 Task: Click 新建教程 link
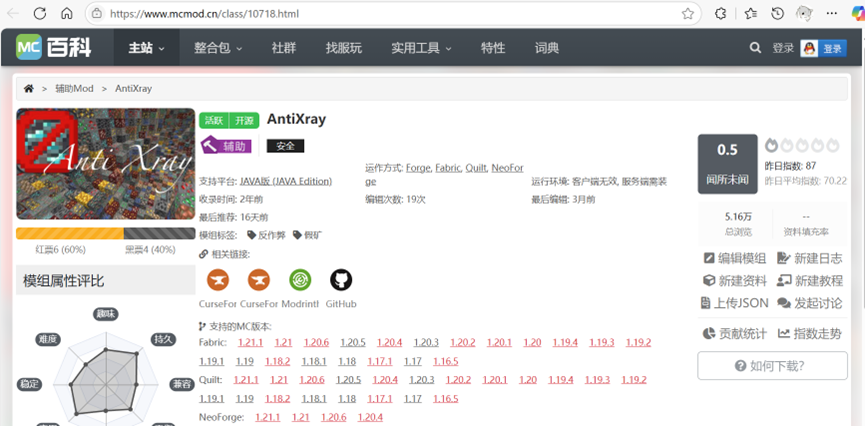point(809,281)
